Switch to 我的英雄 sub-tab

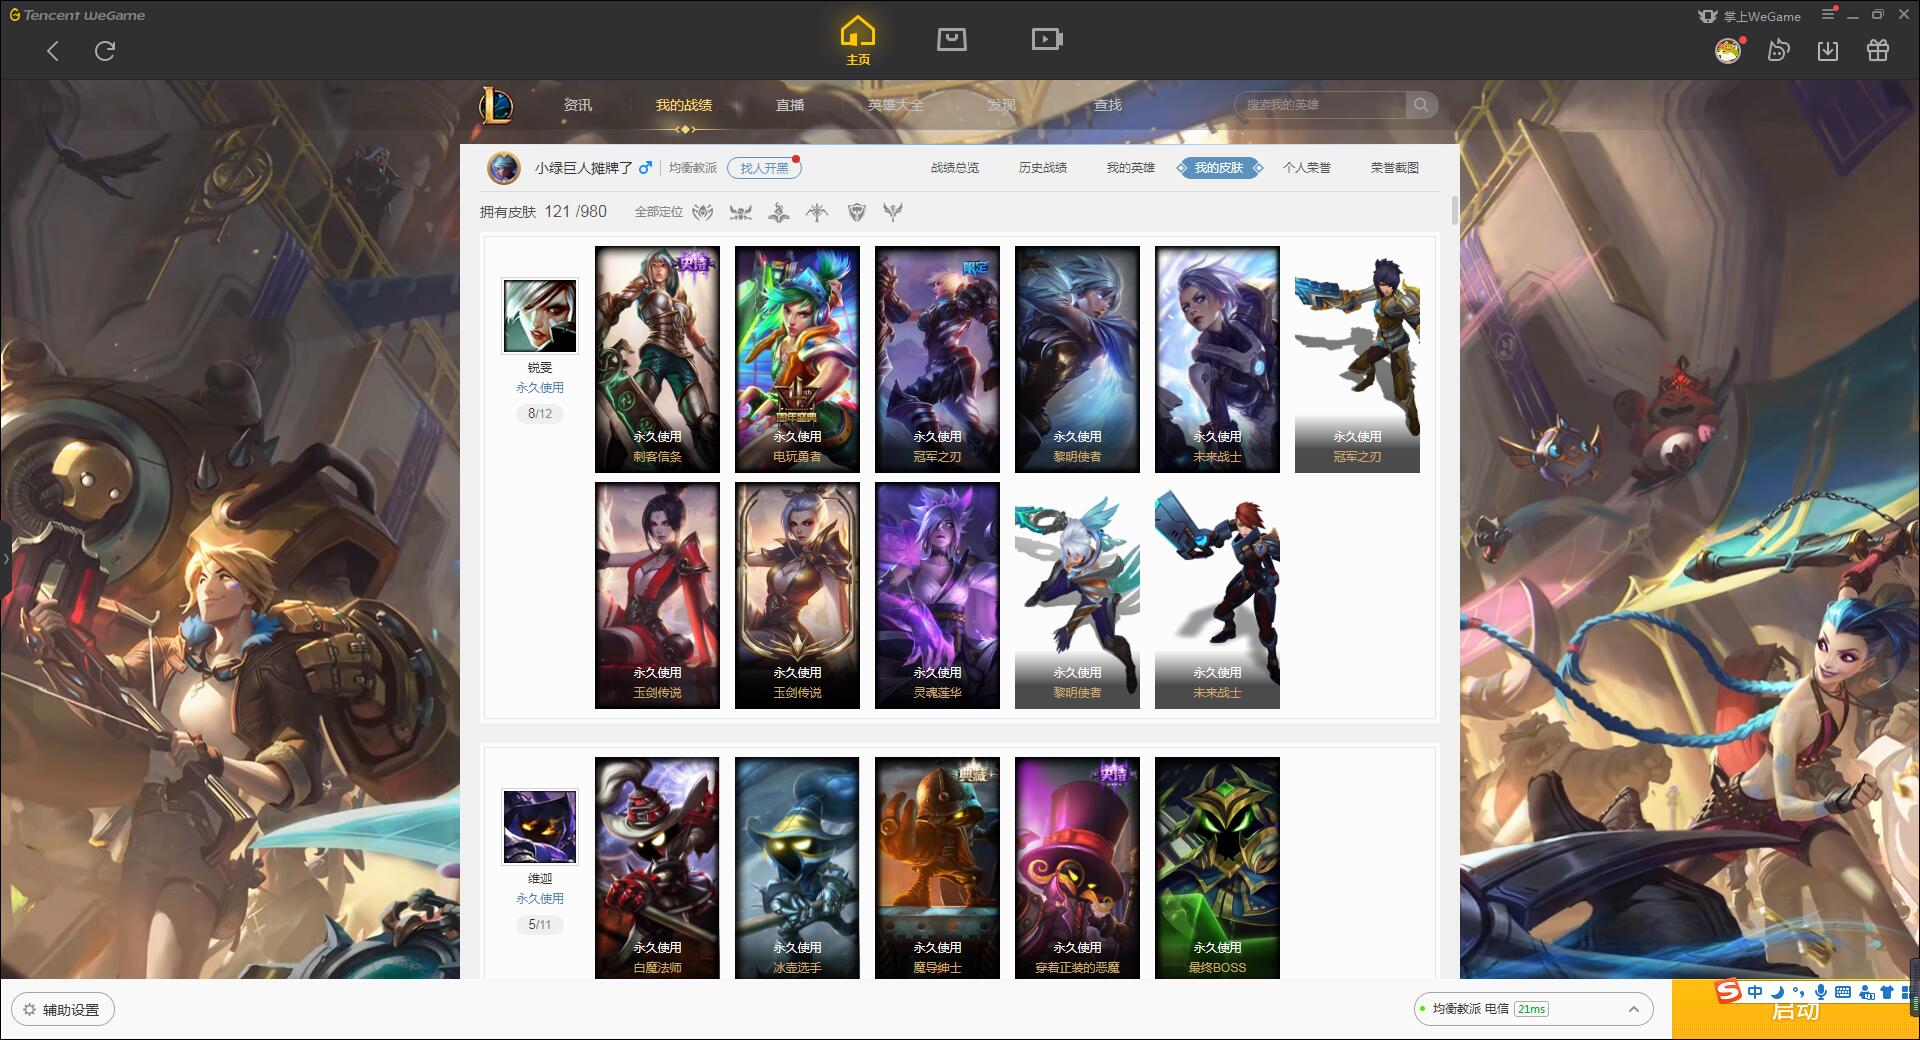(x=1131, y=168)
